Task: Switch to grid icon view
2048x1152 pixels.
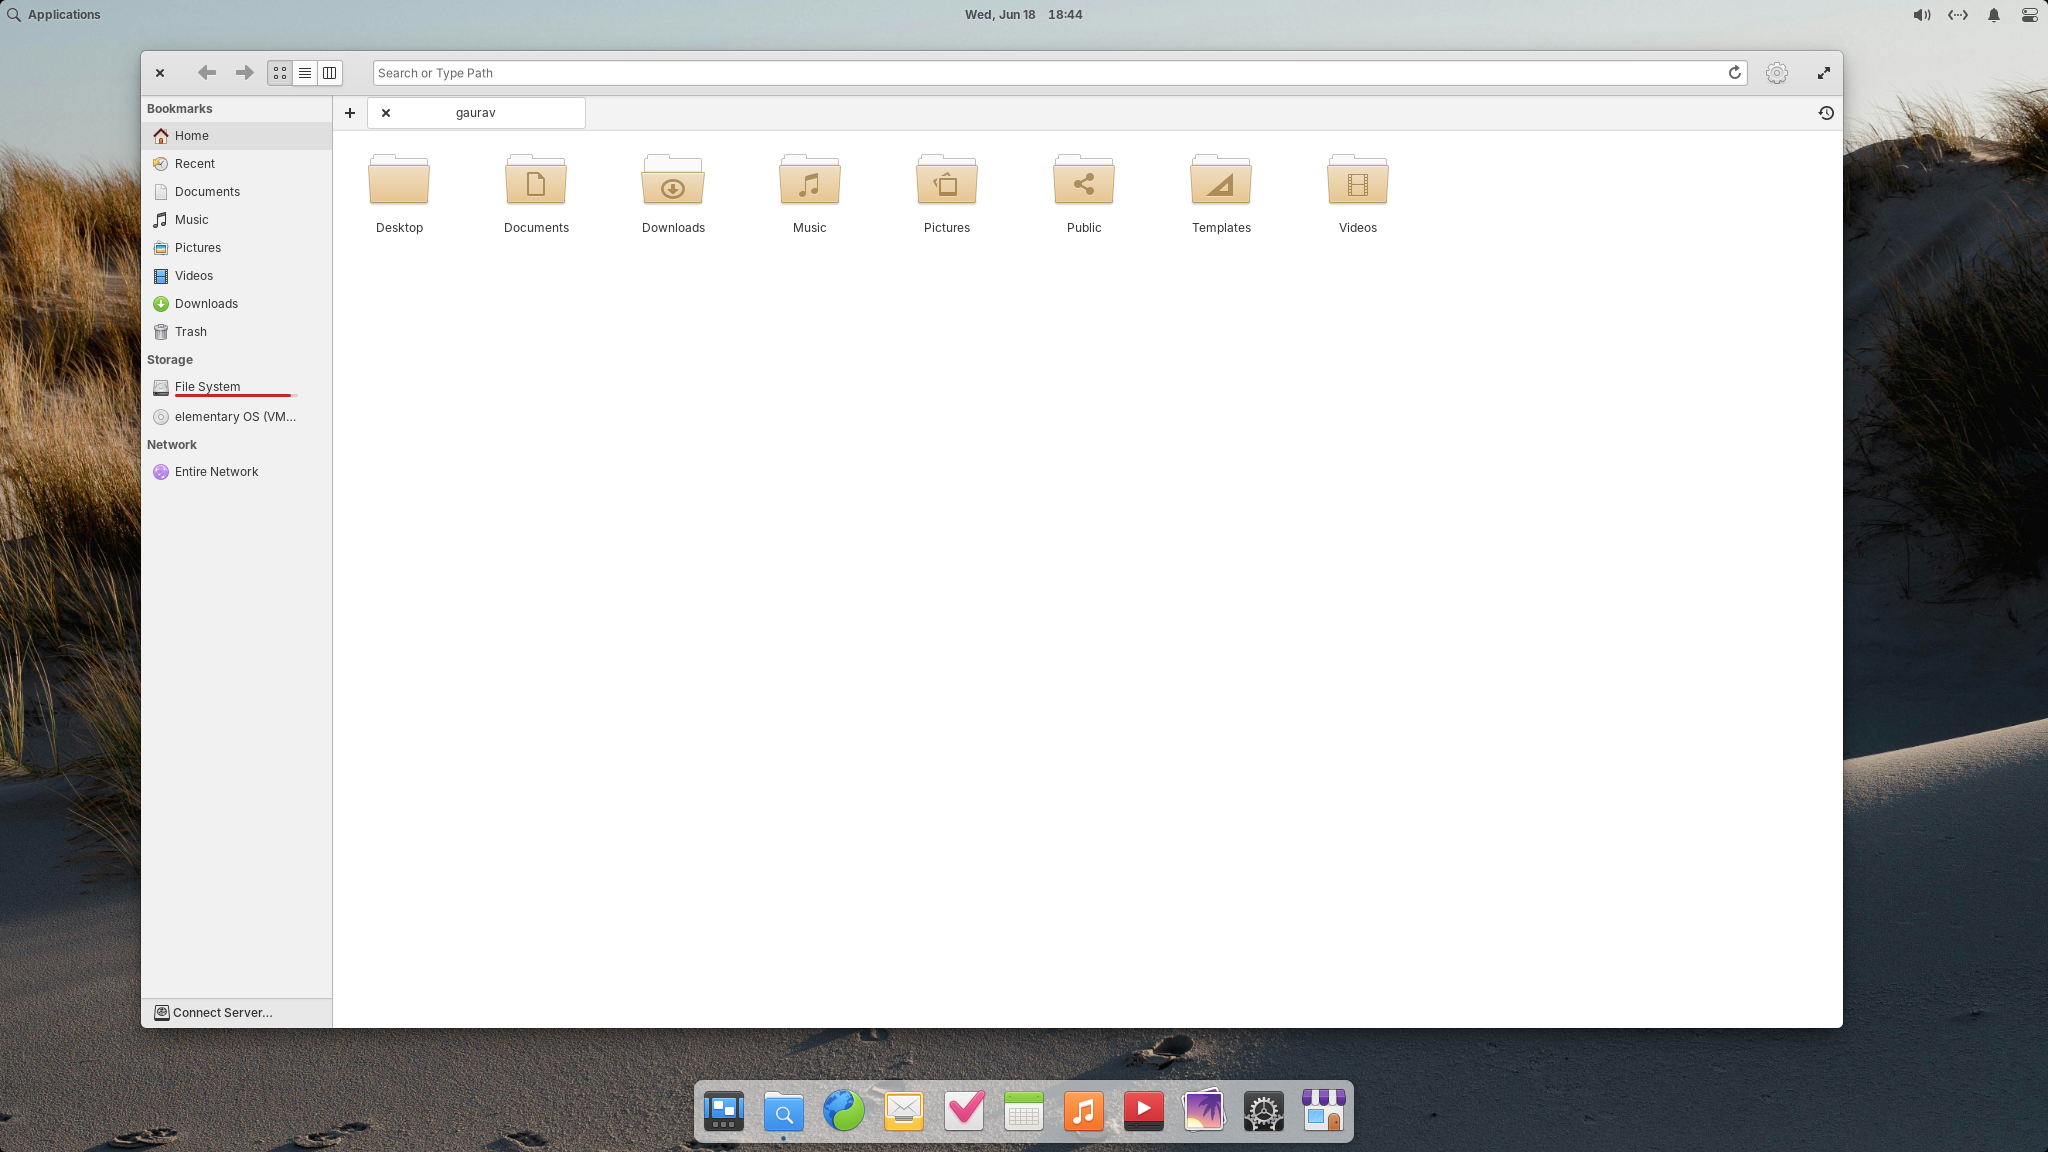Action: tap(280, 73)
